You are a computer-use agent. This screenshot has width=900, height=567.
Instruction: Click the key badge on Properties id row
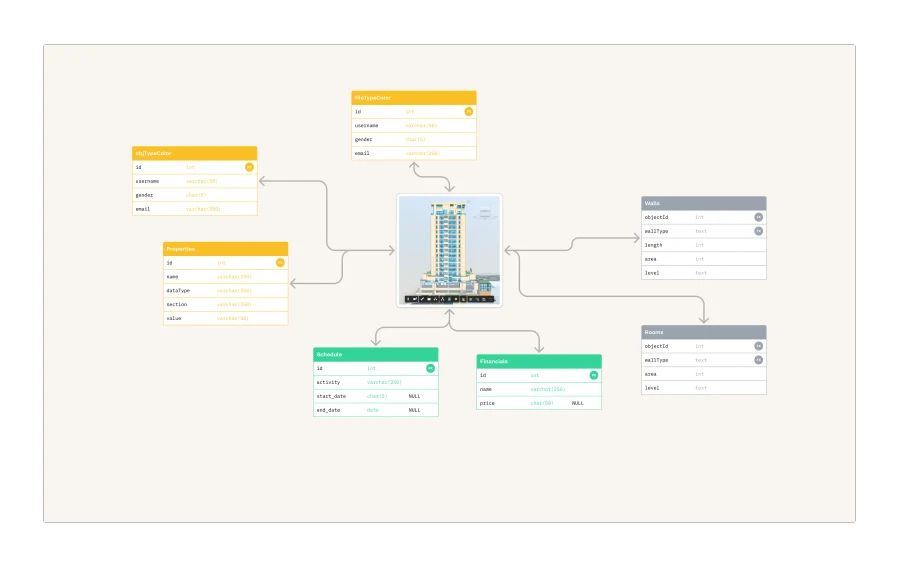coord(280,262)
